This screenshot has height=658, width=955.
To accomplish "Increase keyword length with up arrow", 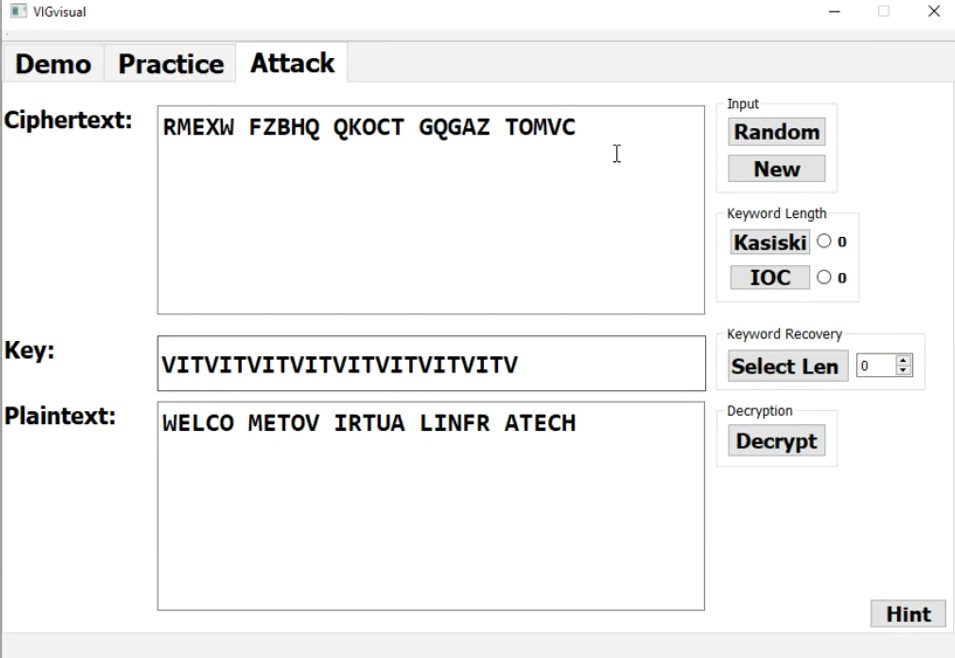I will pyautogui.click(x=904, y=360).
